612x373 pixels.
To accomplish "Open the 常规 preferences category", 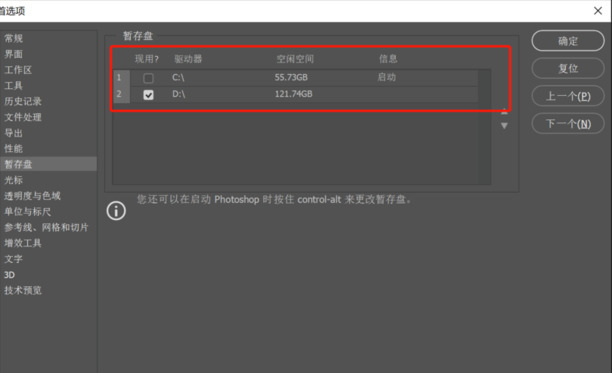I will pos(14,38).
